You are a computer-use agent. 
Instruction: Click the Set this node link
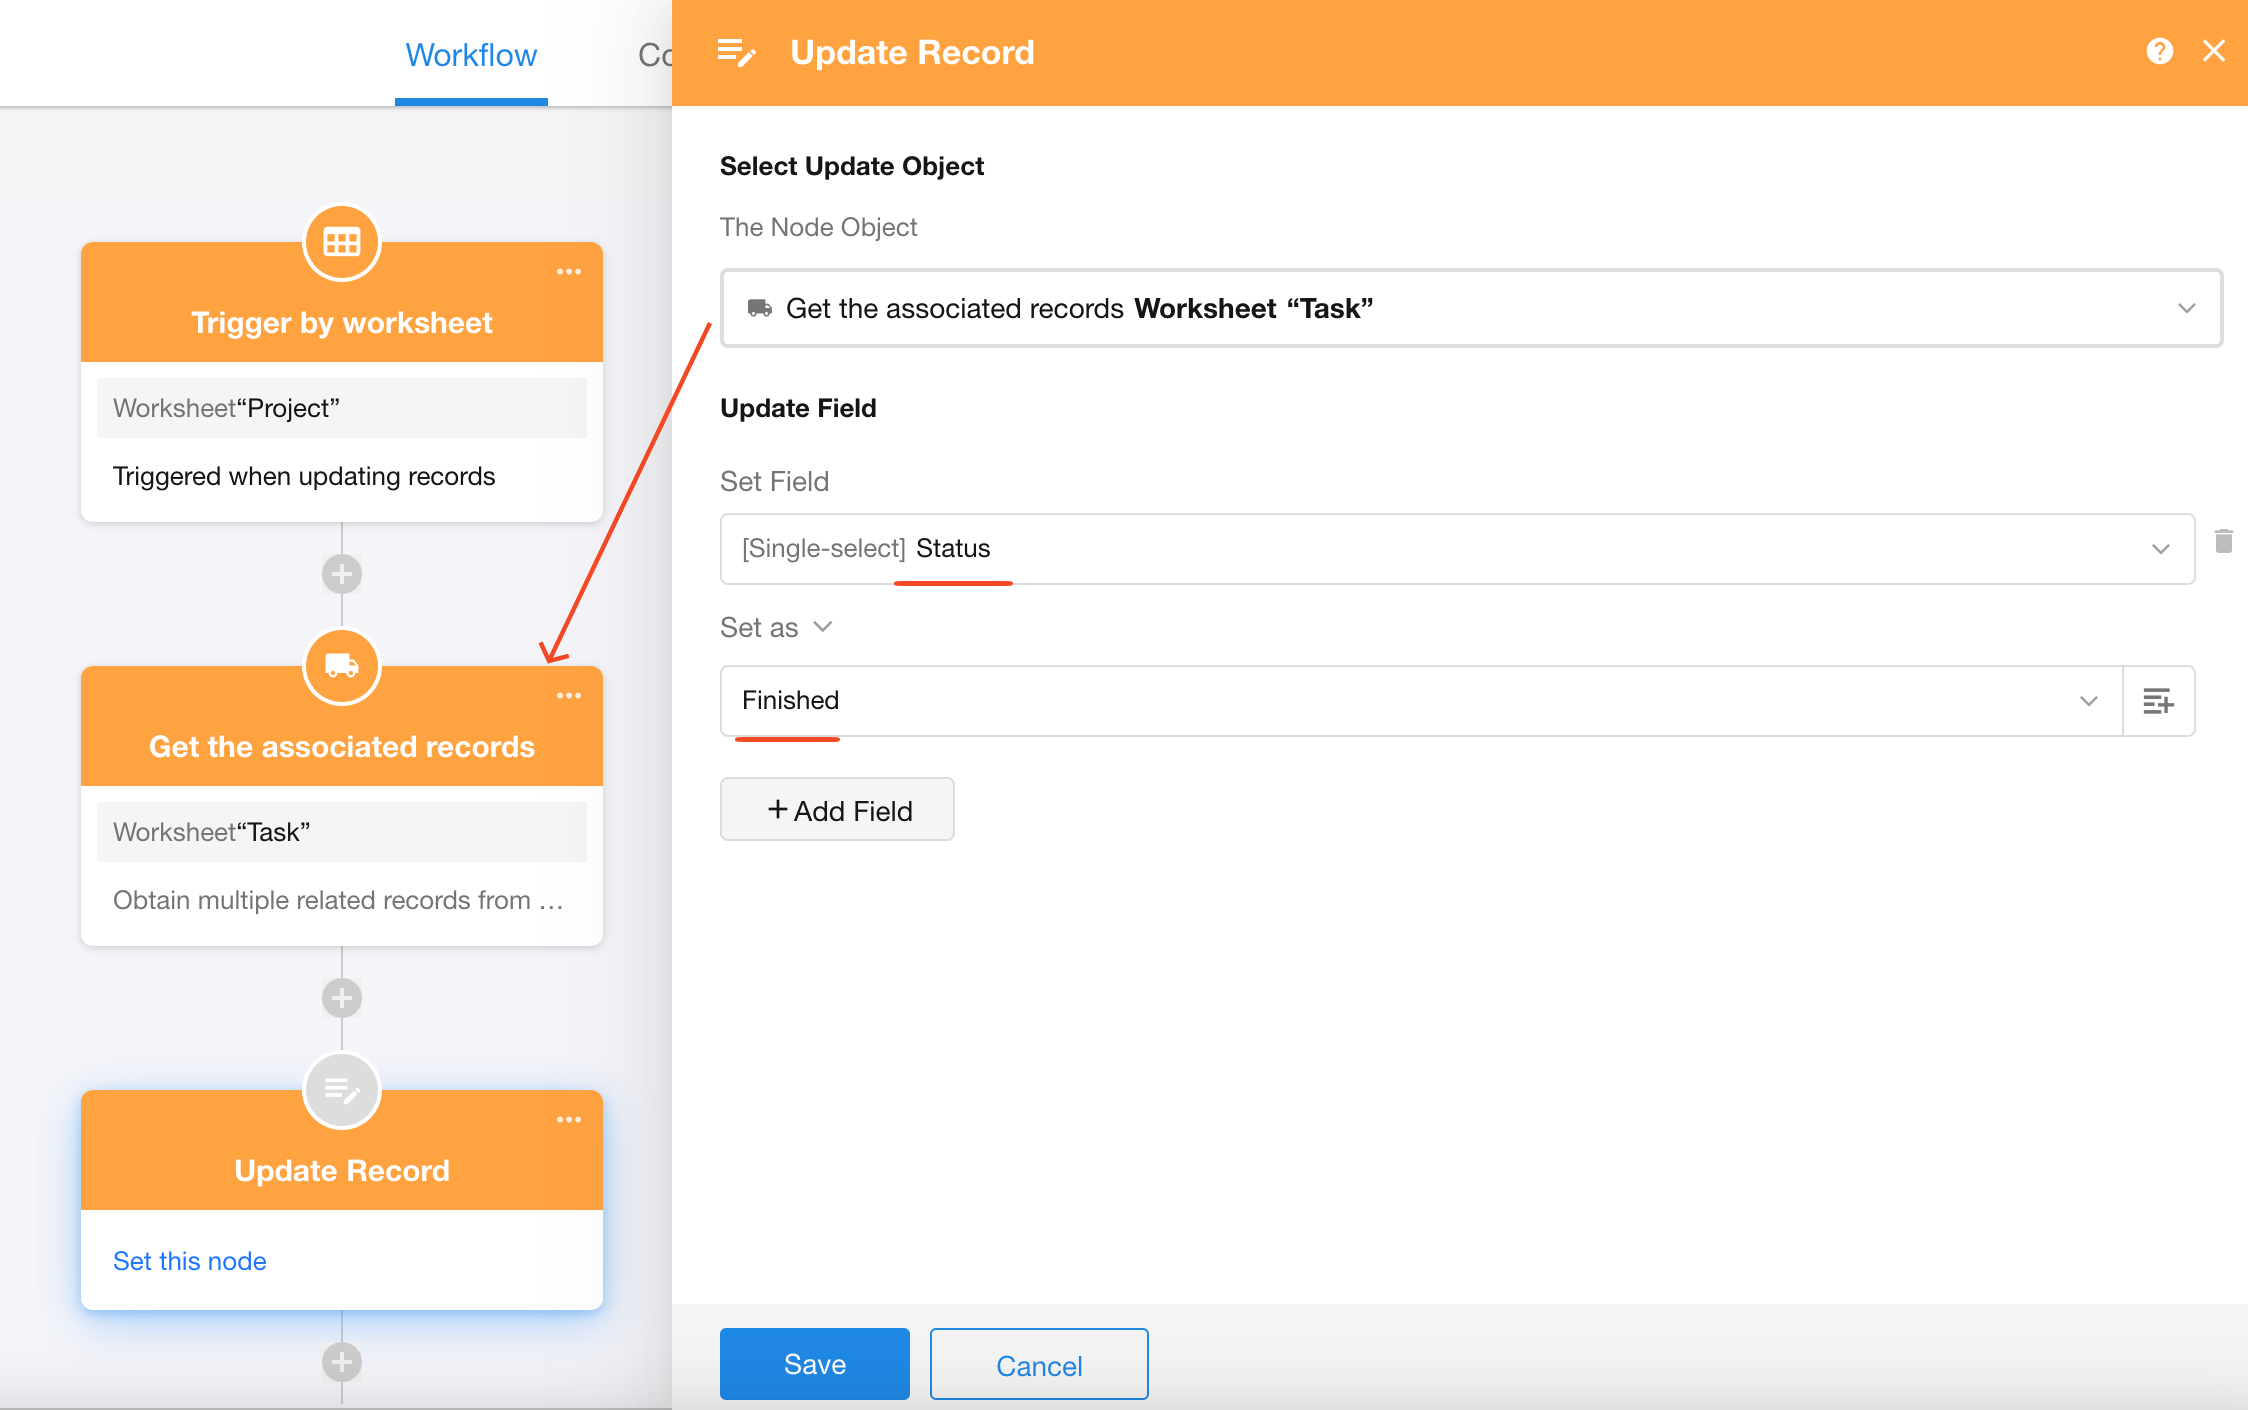tap(190, 1261)
